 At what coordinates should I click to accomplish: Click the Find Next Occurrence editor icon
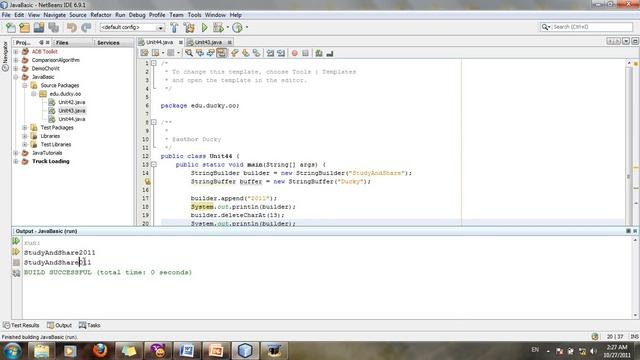click(211, 53)
